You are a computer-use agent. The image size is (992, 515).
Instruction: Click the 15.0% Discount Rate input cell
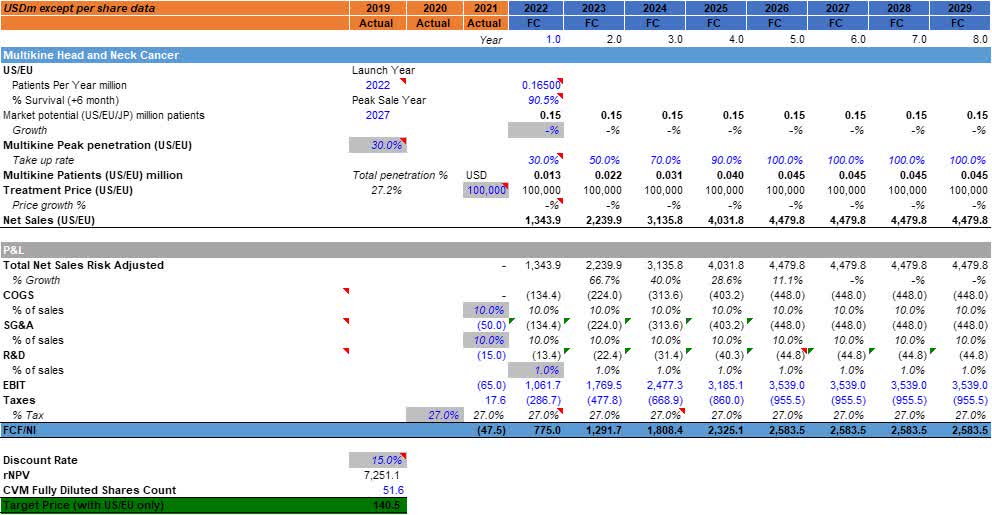[378, 460]
